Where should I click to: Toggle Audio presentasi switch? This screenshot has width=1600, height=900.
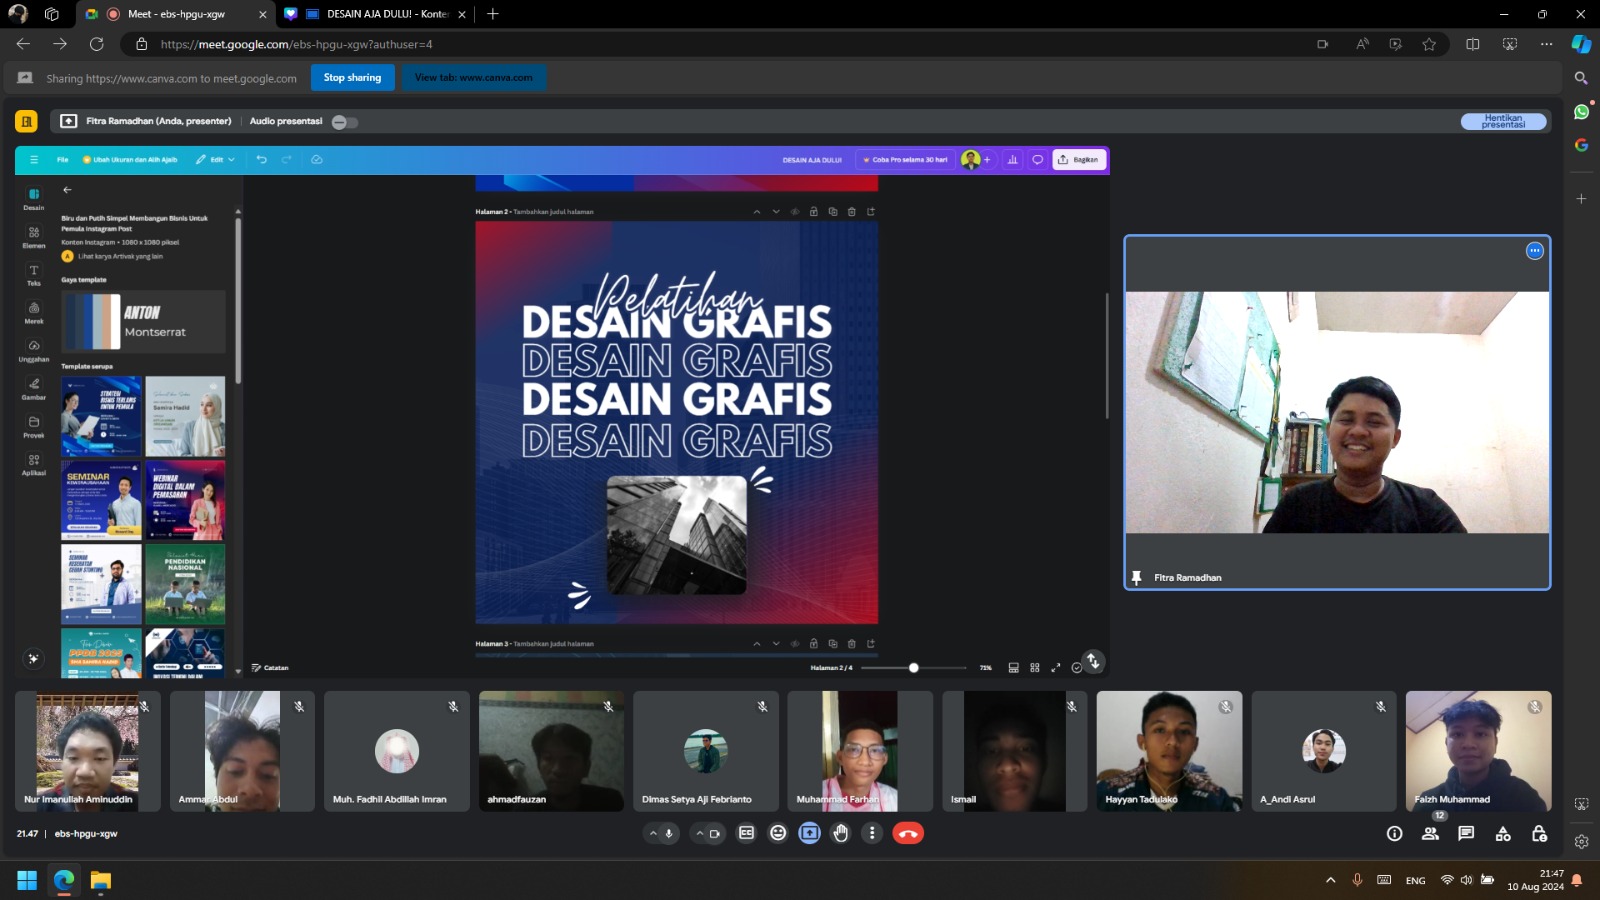[x=344, y=122]
